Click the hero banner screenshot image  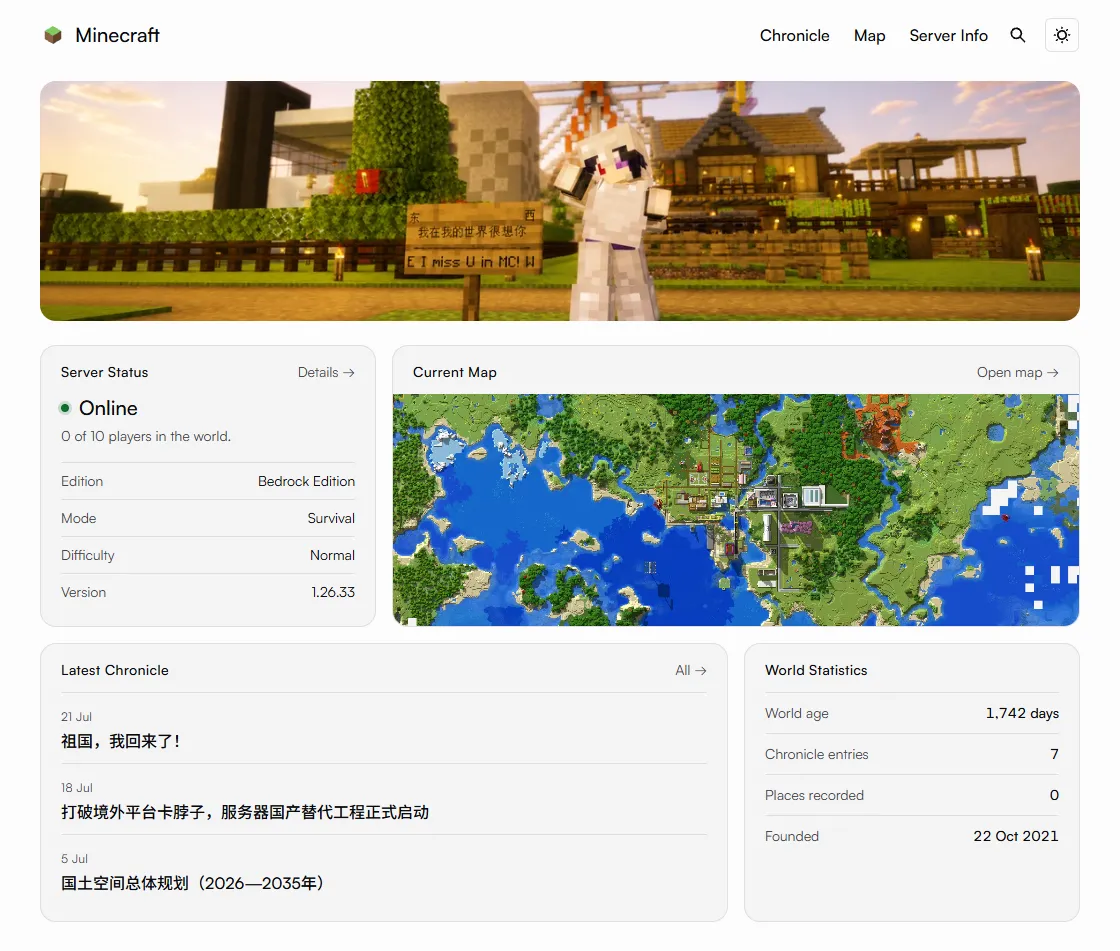coord(559,201)
